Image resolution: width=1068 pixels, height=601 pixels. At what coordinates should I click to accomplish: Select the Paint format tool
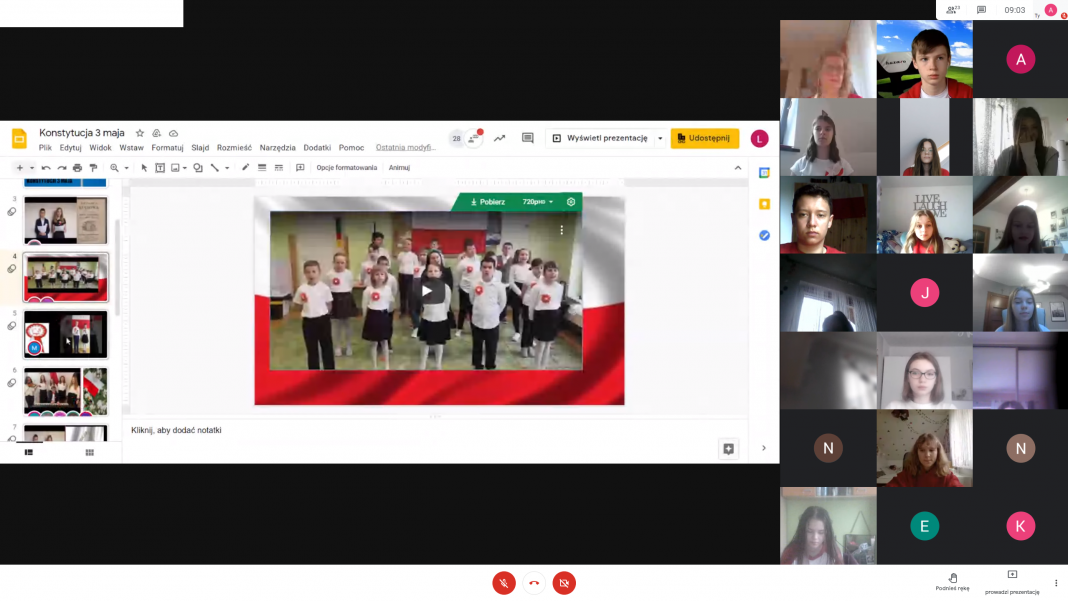tap(93, 168)
